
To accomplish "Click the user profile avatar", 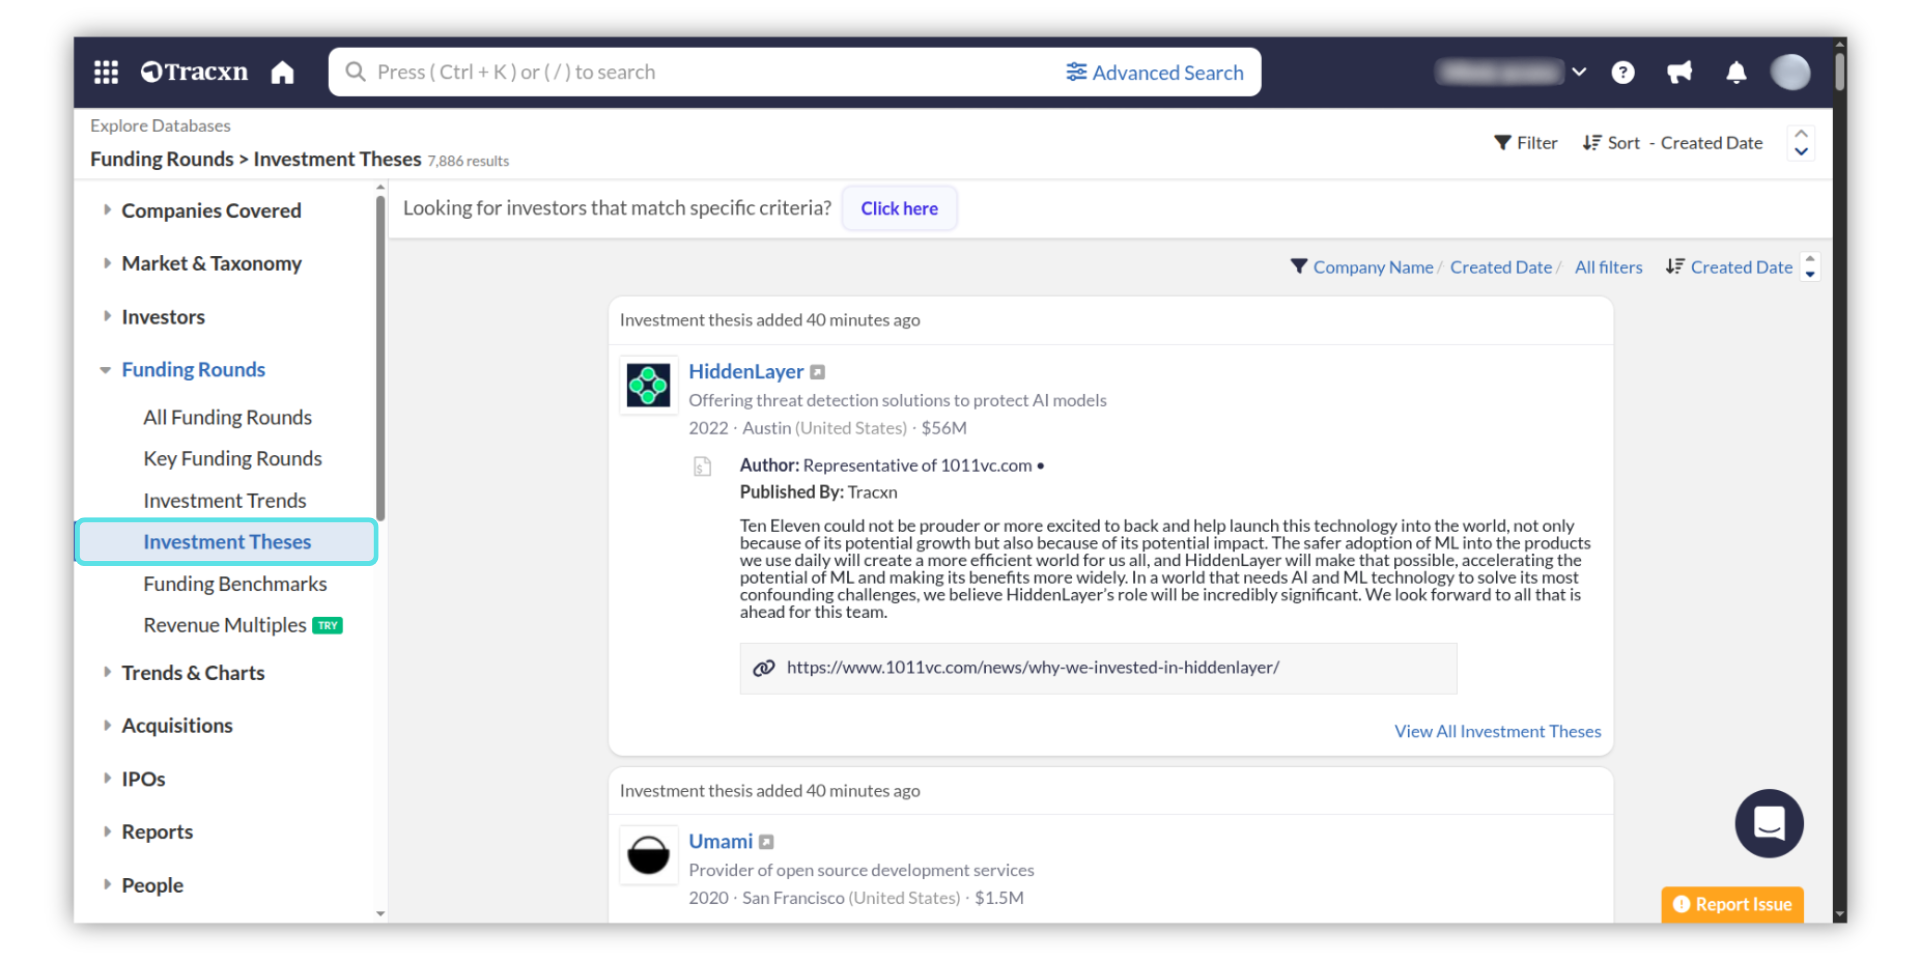I will 1789,72.
